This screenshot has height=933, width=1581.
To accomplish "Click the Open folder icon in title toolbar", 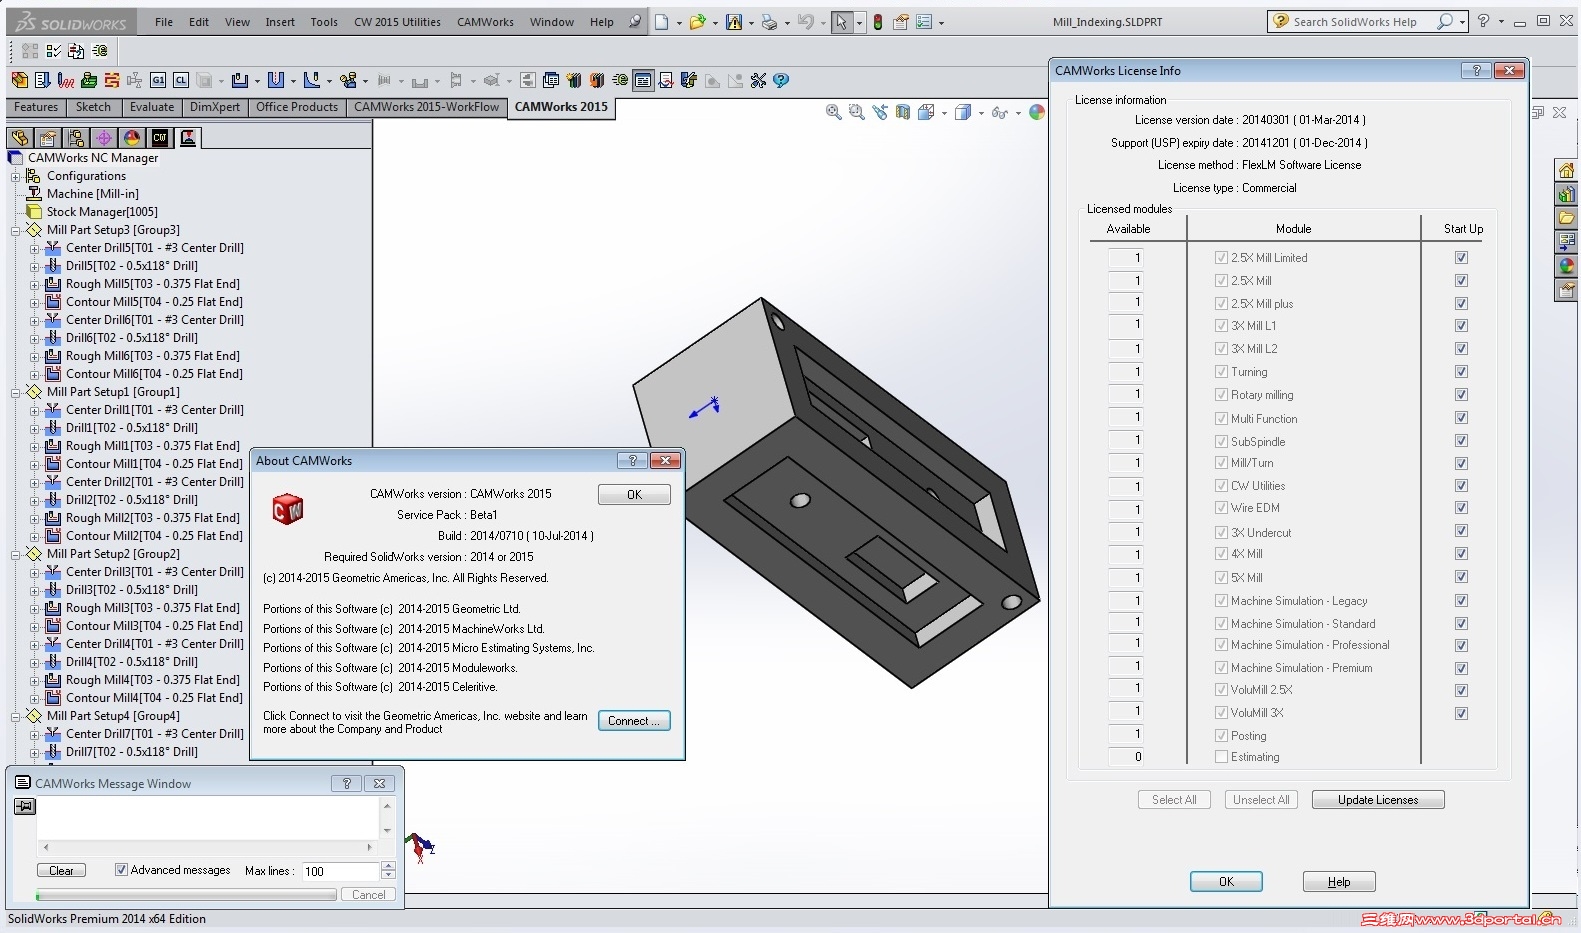I will [697, 22].
